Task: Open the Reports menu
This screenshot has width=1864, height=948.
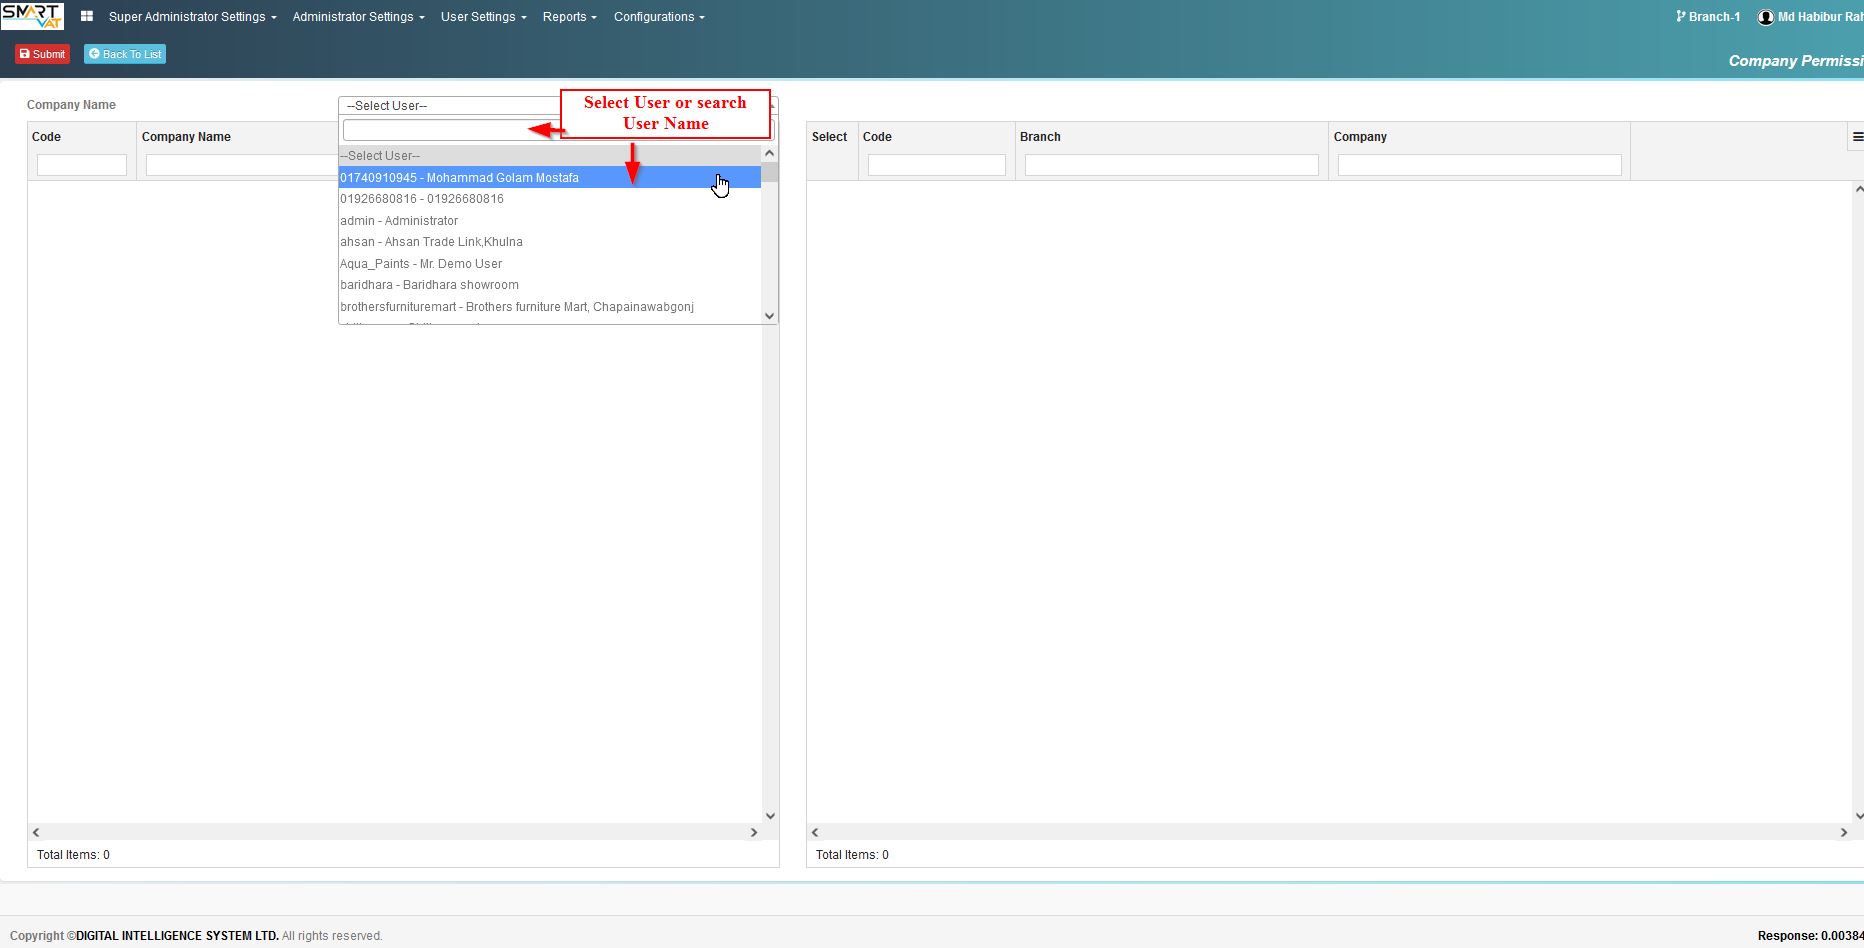Action: click(569, 17)
